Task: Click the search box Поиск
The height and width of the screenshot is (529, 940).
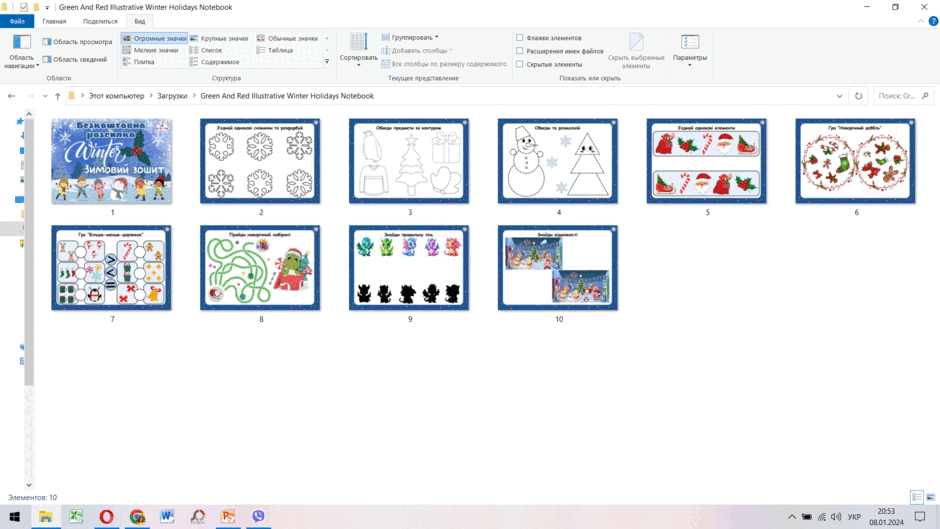Action: coord(903,96)
